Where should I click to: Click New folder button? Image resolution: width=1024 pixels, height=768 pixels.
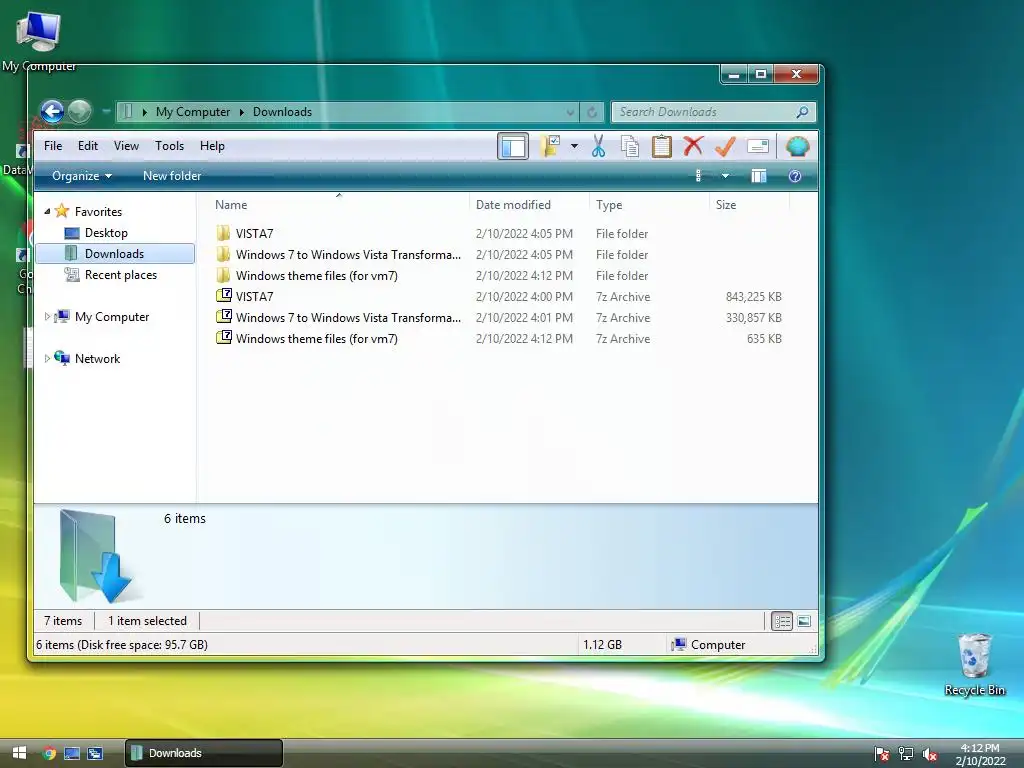click(172, 176)
